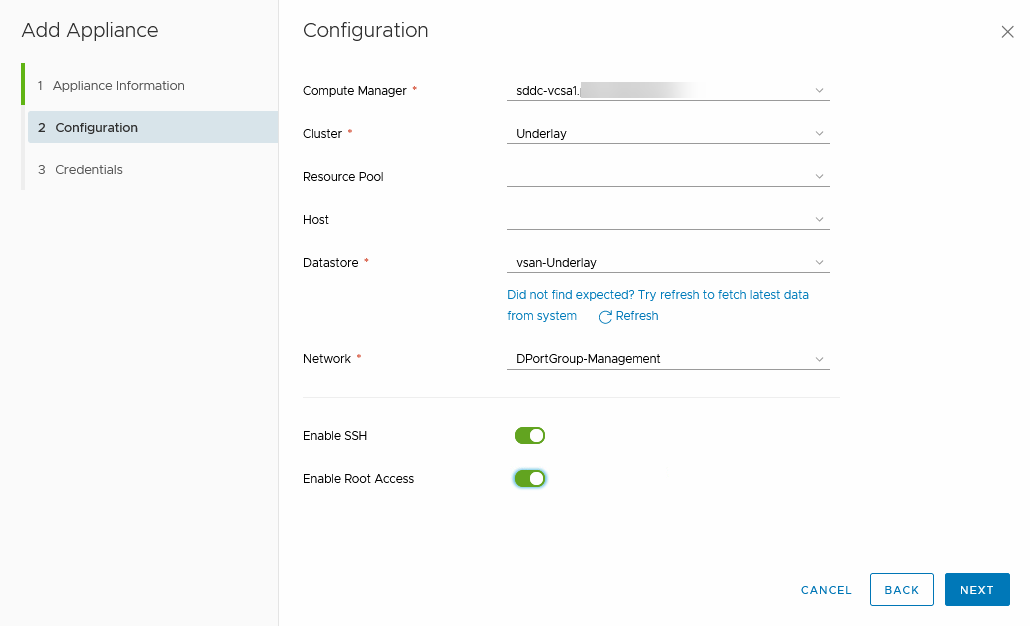Jump to the Credentials step
The width and height of the screenshot is (1030, 626).
coord(88,170)
